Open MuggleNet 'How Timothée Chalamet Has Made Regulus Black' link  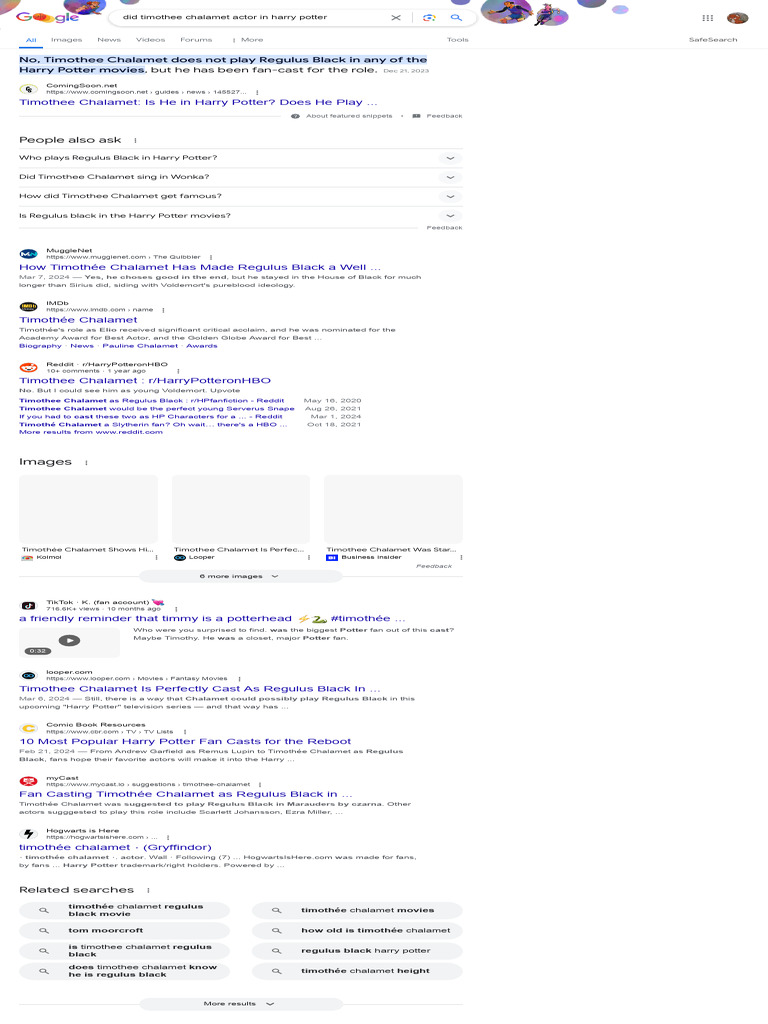200,267
